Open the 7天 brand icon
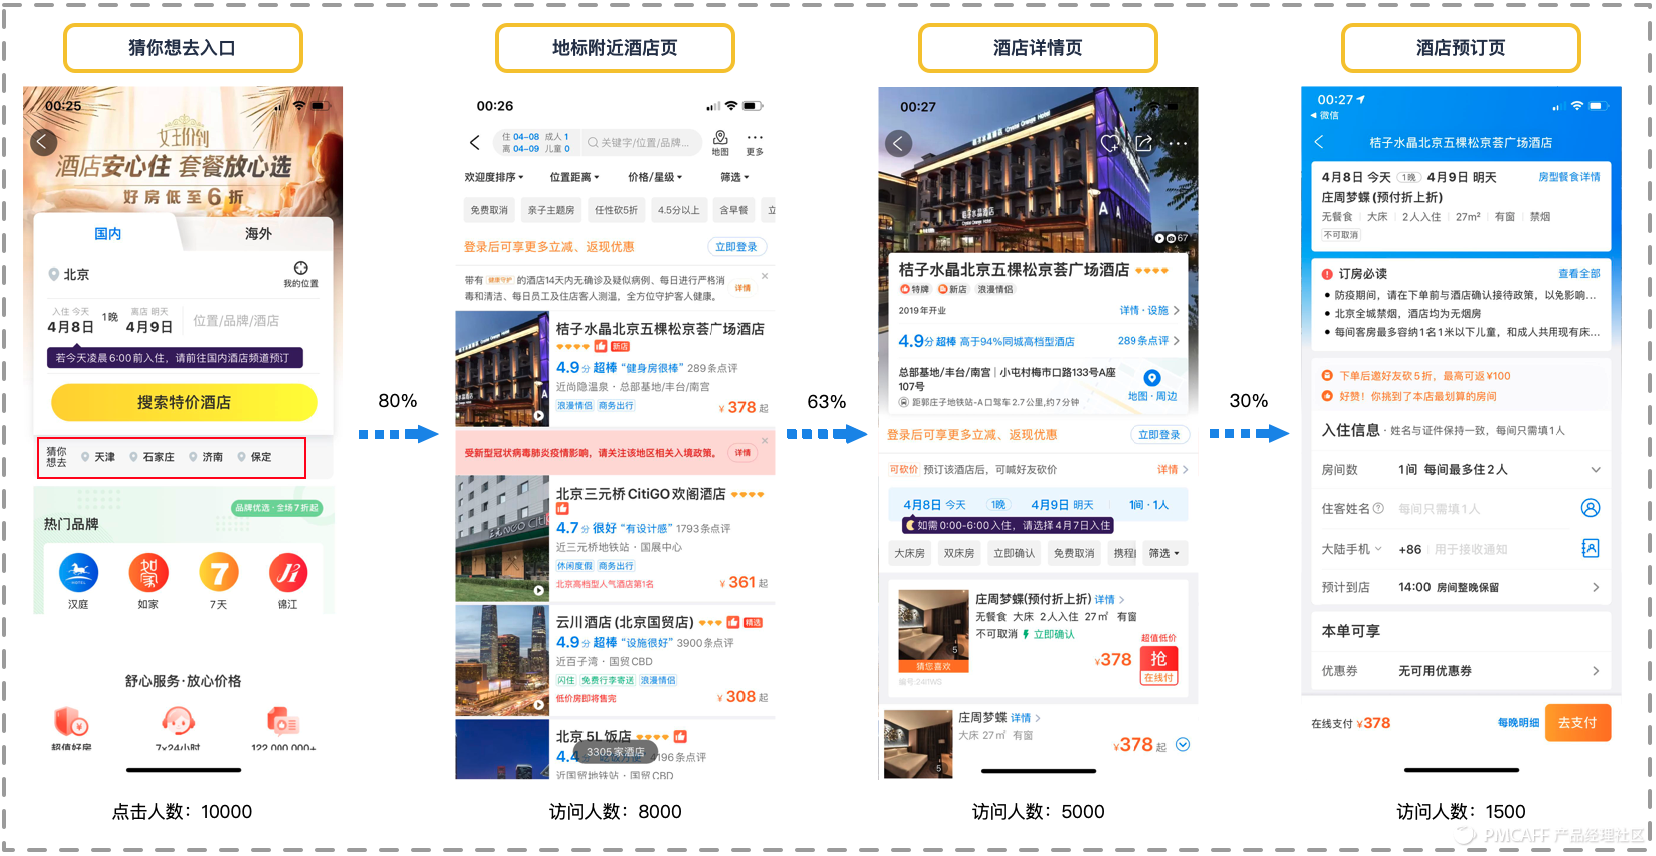1656x856 pixels. coord(218,573)
